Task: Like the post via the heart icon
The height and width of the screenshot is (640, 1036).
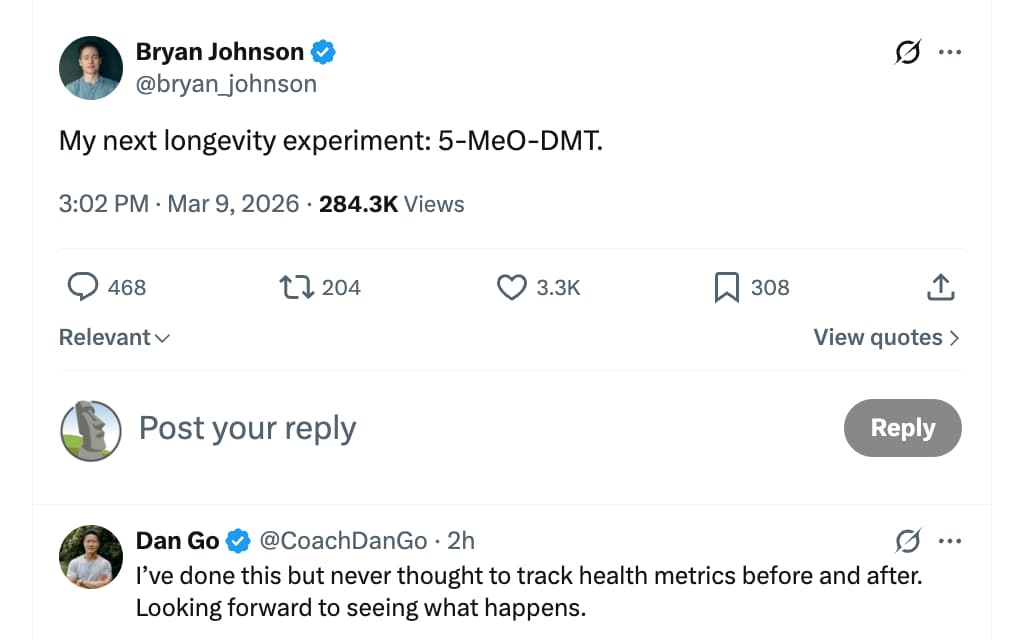Action: tap(512, 287)
